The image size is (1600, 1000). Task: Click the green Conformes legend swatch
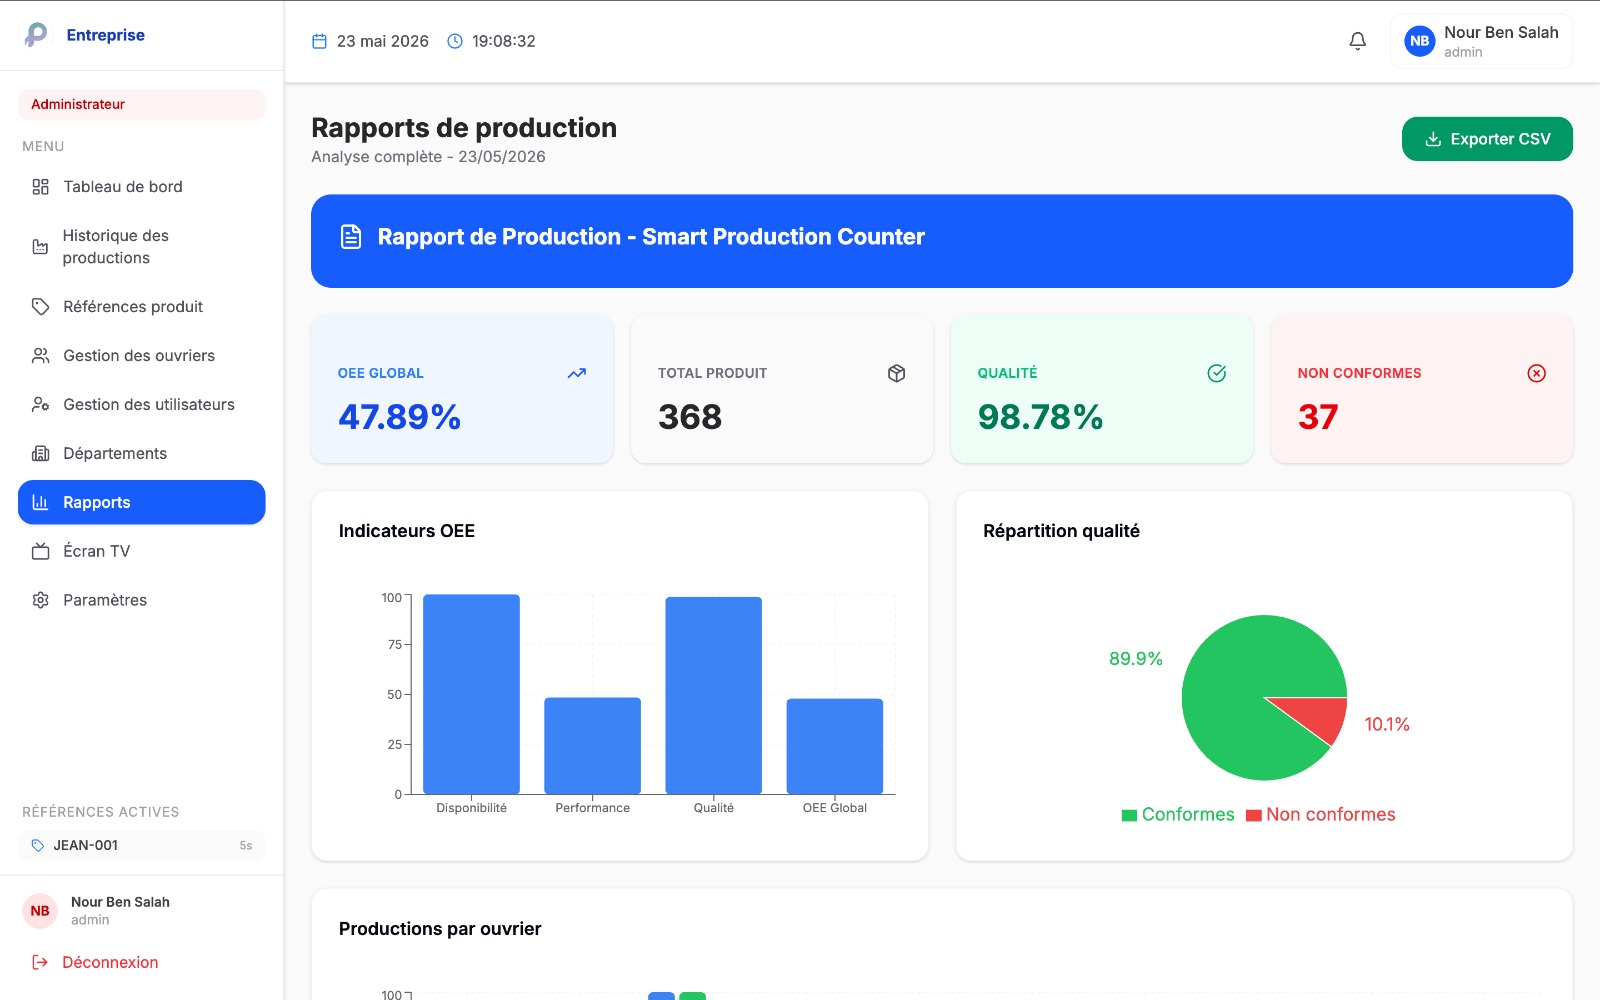coord(1129,815)
